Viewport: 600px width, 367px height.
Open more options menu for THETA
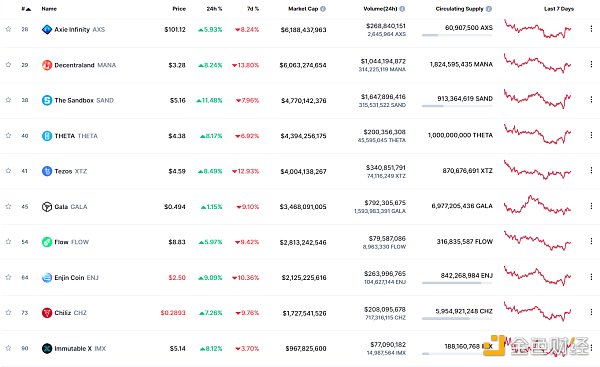coord(591,135)
